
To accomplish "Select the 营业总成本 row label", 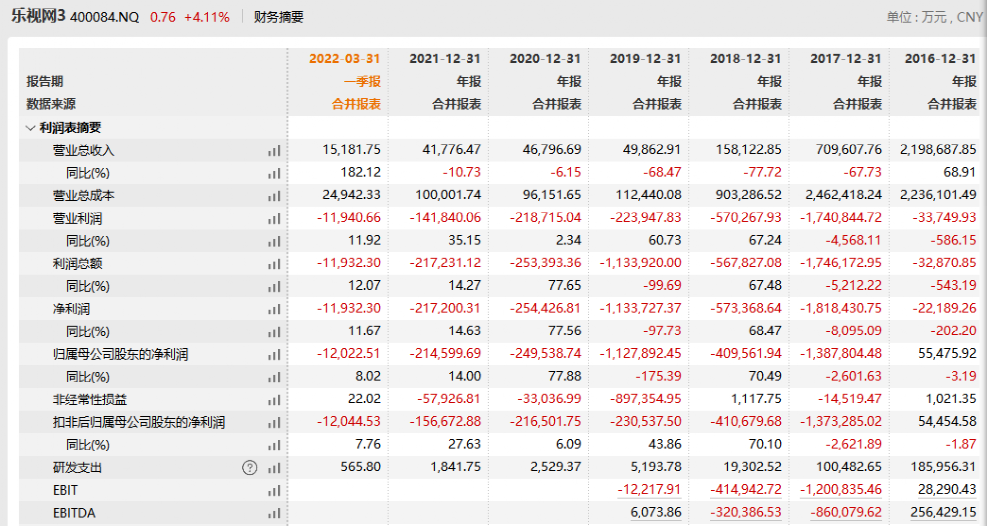I will click(x=84, y=196).
